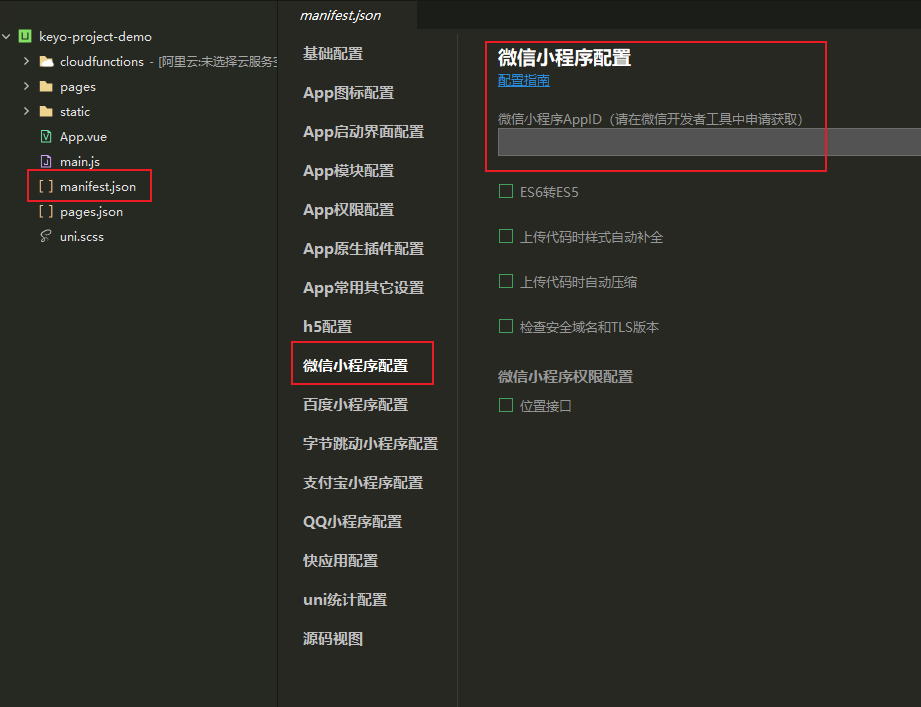Expand the pages folder arrow
Image resolution: width=921 pixels, height=707 pixels.
pos(26,86)
